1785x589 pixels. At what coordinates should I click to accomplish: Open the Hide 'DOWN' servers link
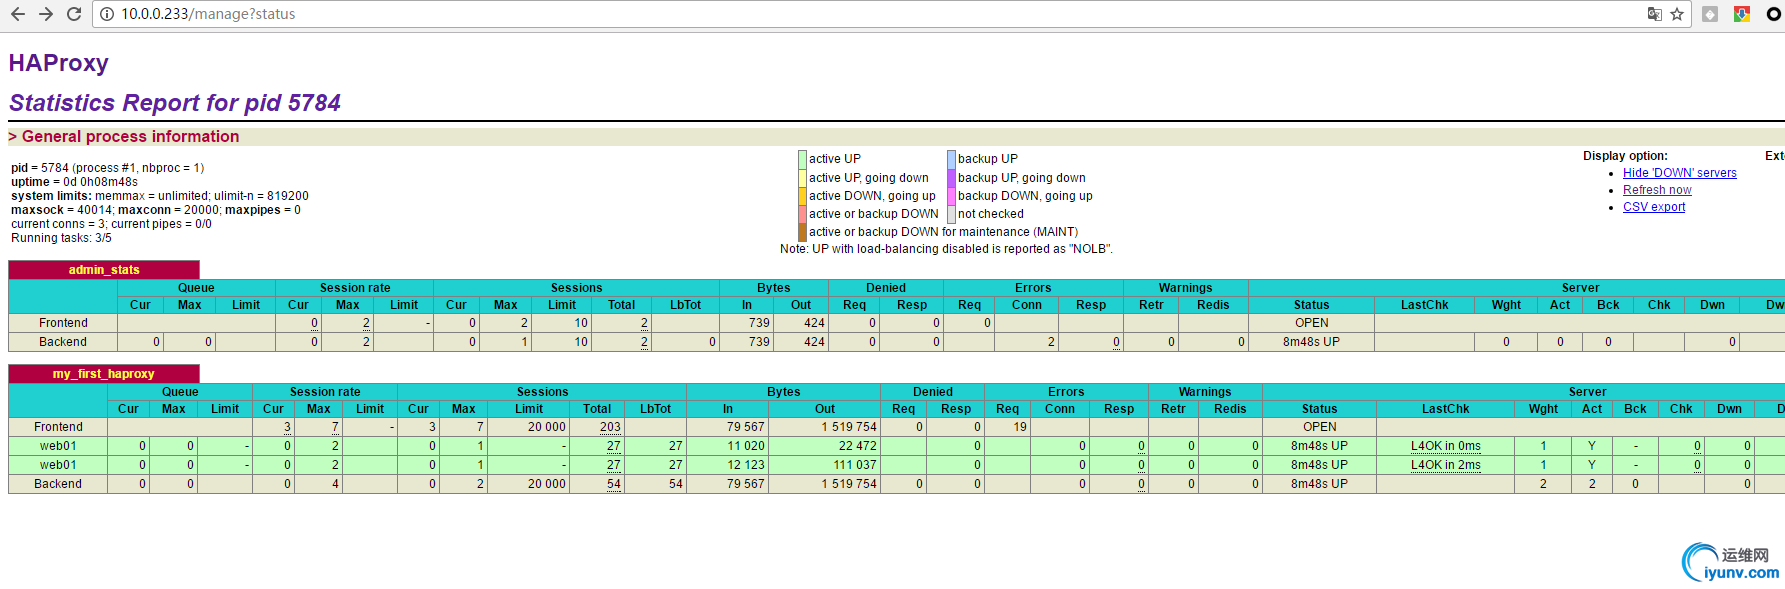1680,173
